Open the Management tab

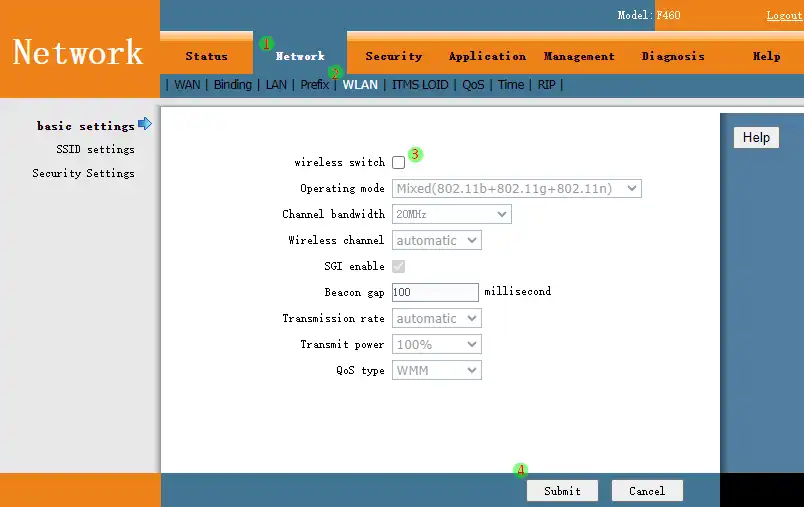click(x=579, y=56)
